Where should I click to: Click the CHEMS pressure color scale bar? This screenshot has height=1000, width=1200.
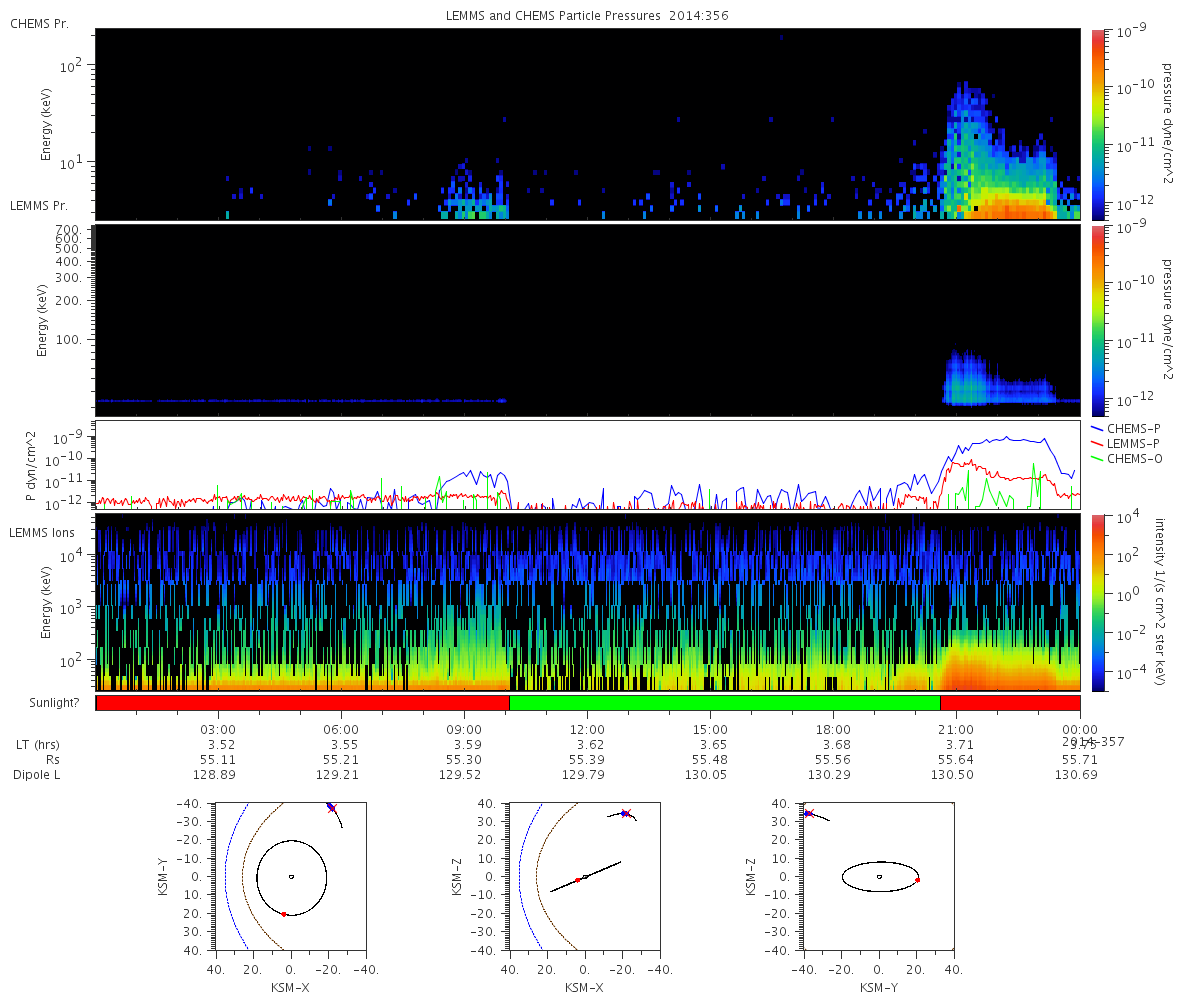point(1098,124)
